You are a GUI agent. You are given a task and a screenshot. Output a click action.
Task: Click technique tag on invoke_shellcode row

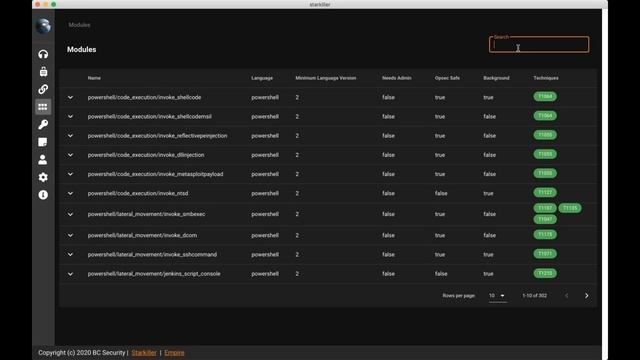coord(545,97)
